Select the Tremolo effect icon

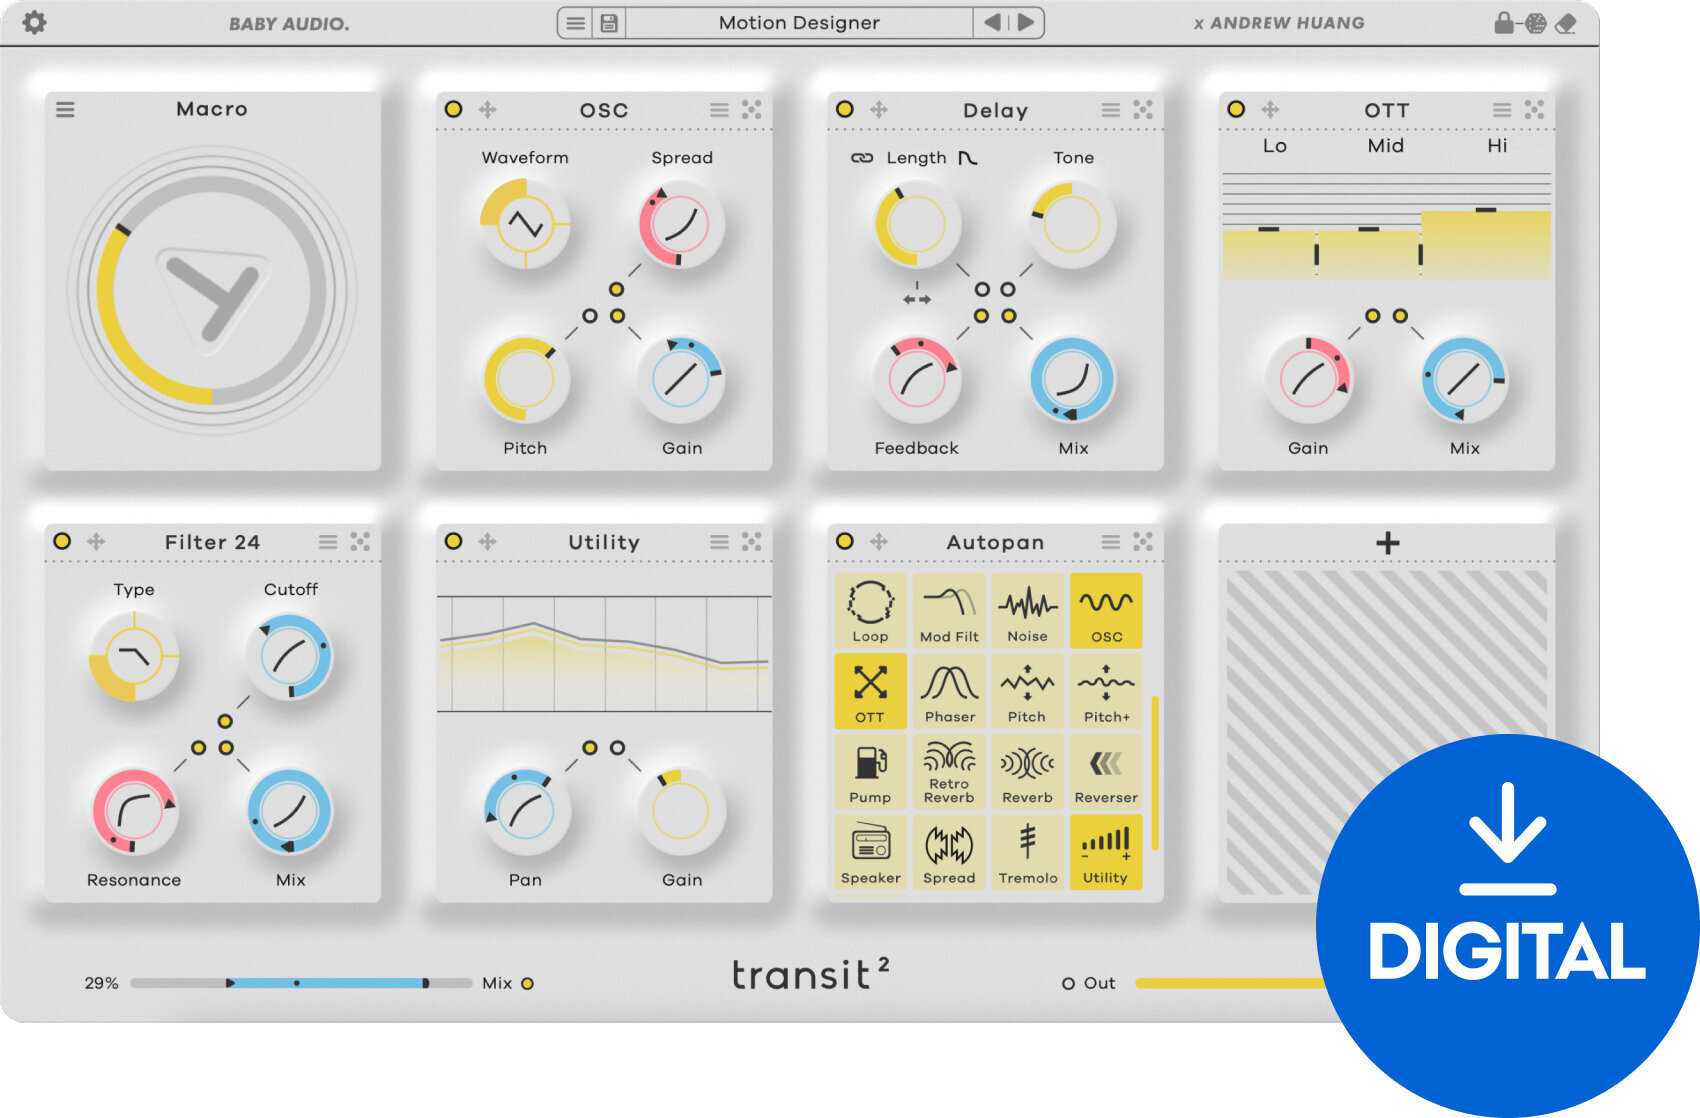pos(1027,850)
